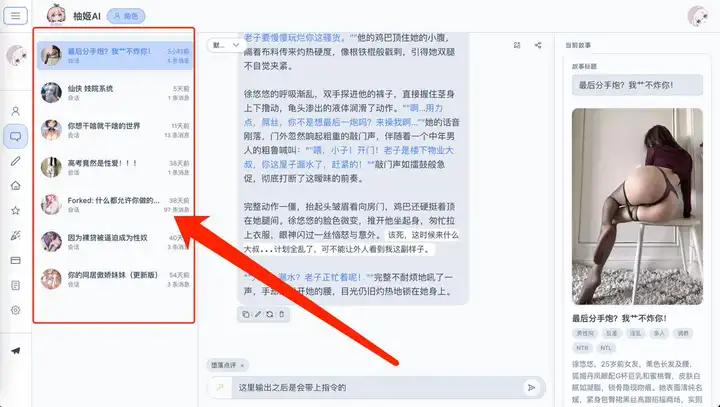
Task: Copy the message using the copy icon
Action: (245, 314)
